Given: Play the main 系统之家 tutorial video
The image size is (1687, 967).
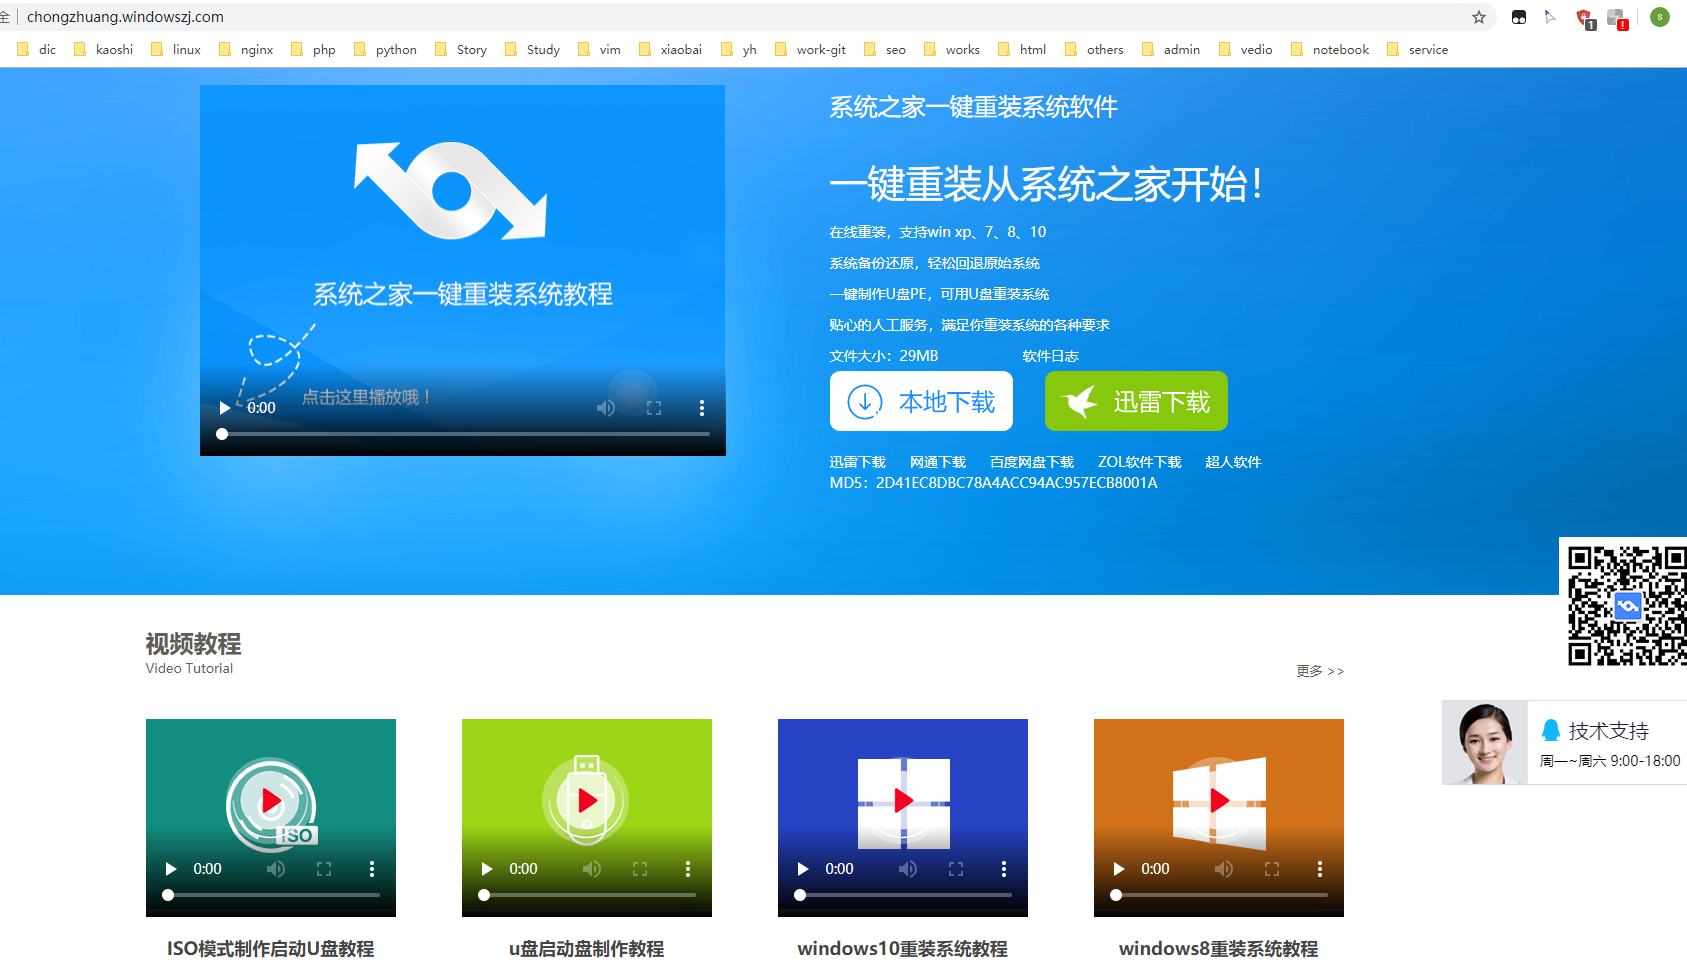Looking at the screenshot, I should (x=224, y=407).
